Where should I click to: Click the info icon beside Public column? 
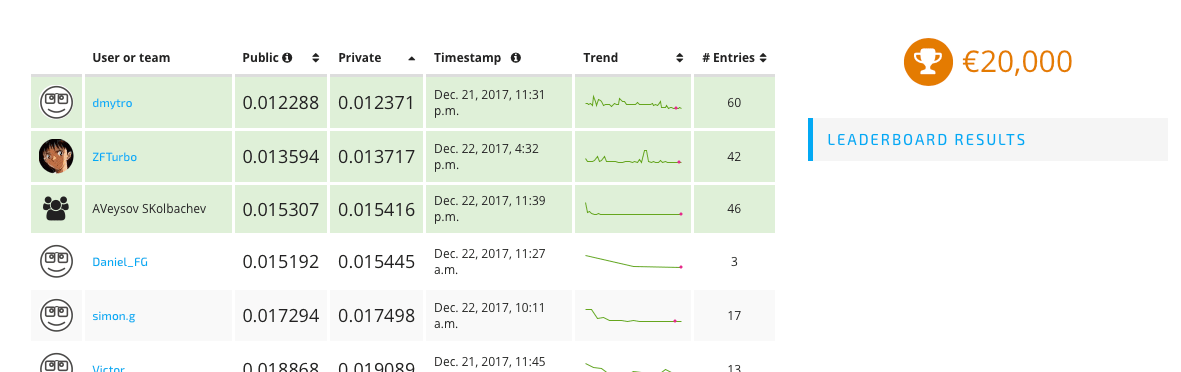coord(287,58)
